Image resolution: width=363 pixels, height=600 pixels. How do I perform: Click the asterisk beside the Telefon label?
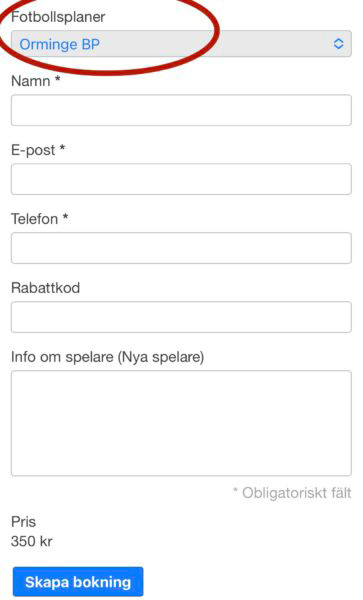65,216
